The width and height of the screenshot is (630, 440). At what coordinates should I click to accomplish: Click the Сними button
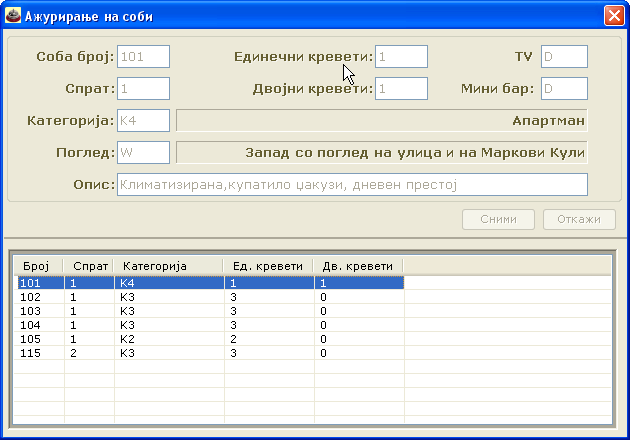click(x=498, y=220)
